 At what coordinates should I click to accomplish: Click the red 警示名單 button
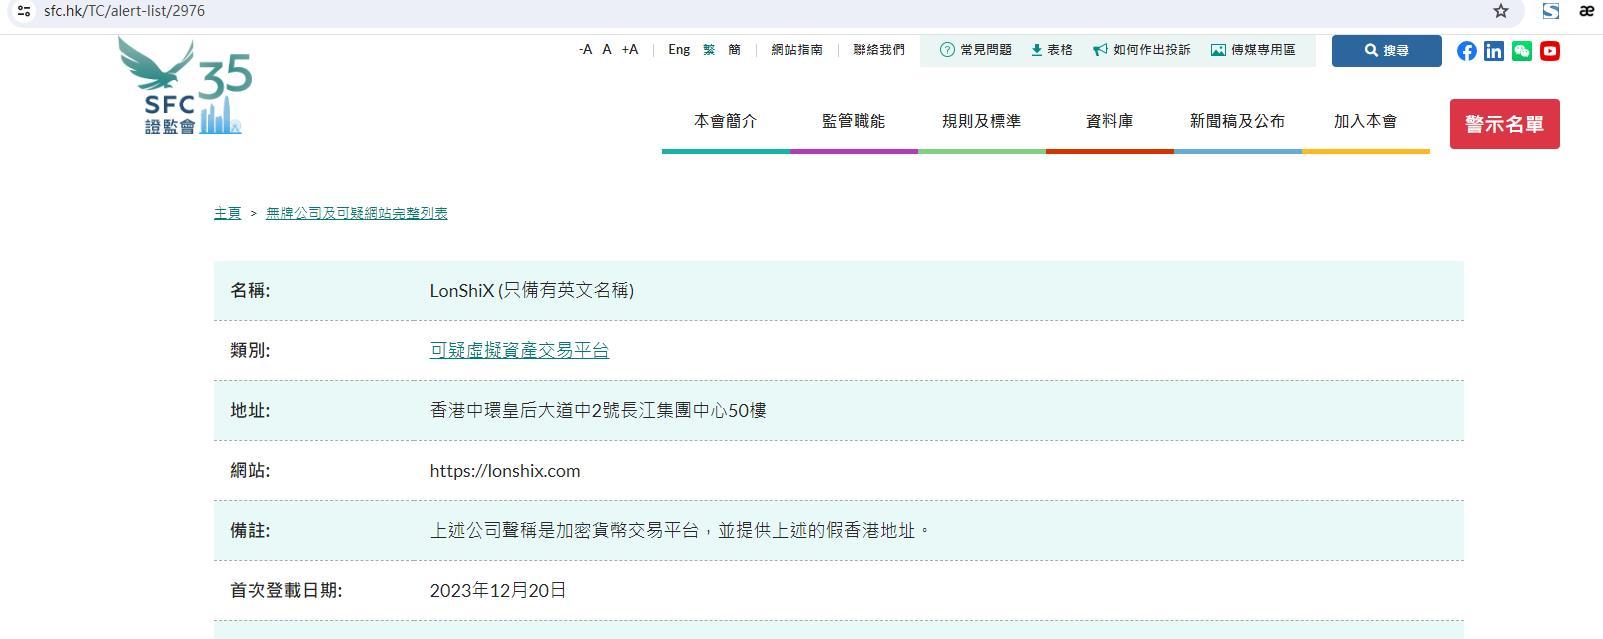click(1504, 124)
